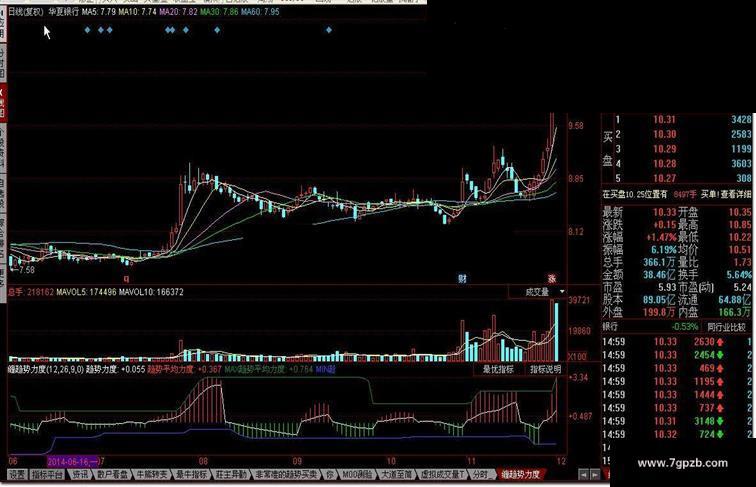The image size is (756, 487).
Task: Click the 振幅 value 6.19%
Action: pyautogui.click(x=663, y=250)
